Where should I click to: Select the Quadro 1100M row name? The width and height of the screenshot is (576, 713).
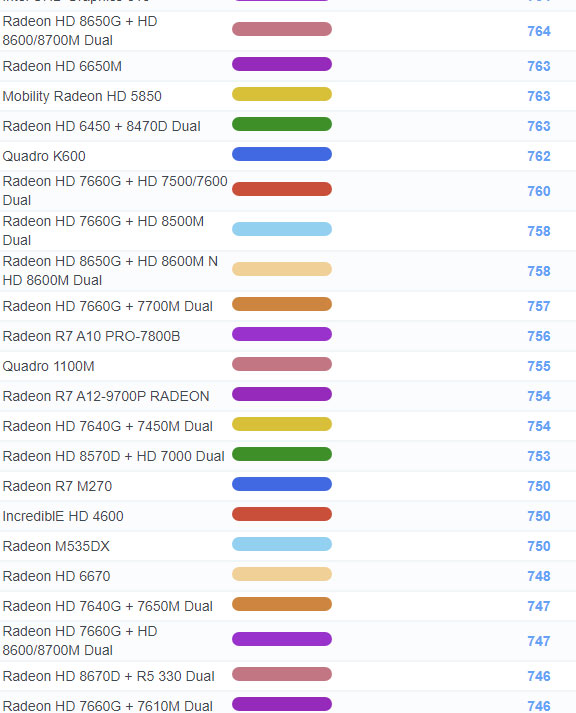pyautogui.click(x=49, y=366)
